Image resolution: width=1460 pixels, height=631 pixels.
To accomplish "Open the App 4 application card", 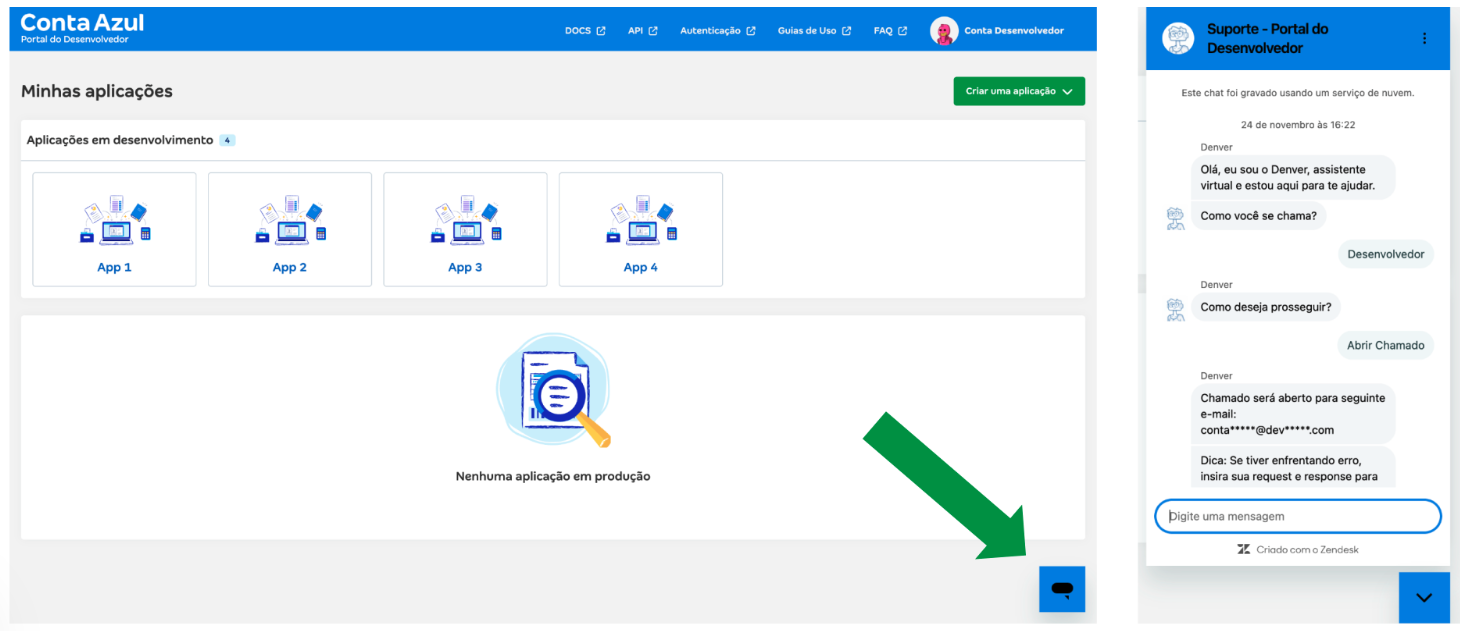I will [x=641, y=230].
